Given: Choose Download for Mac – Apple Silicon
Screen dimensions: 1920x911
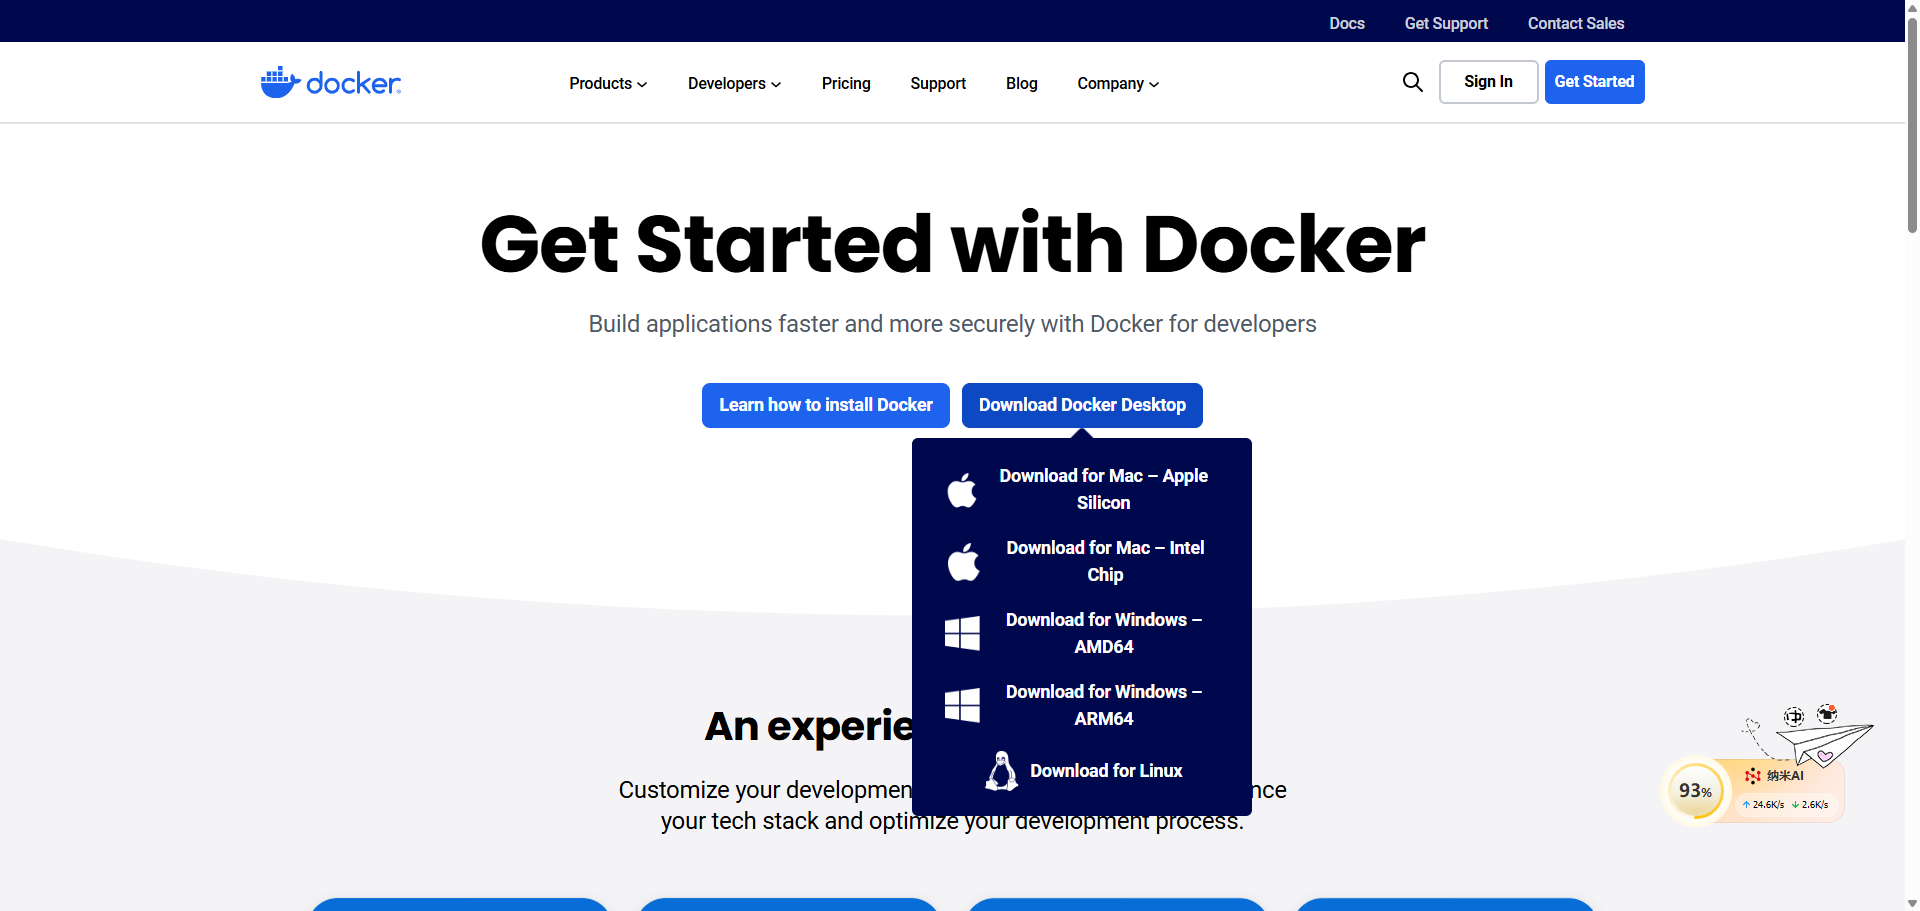Looking at the screenshot, I should coord(1082,489).
